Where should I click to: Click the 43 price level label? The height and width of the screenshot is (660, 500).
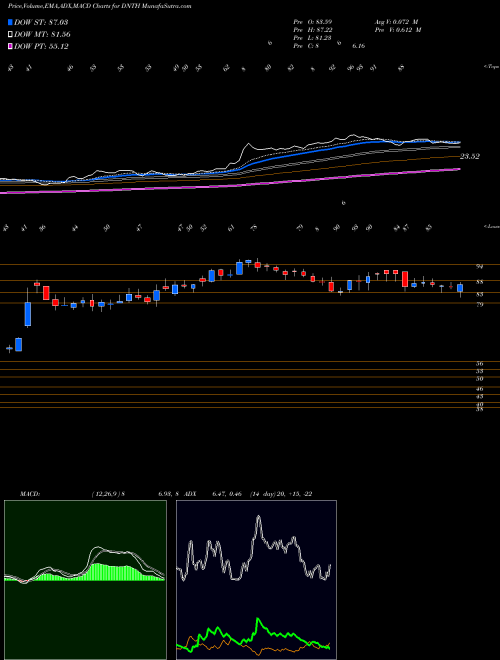[x=479, y=397]
